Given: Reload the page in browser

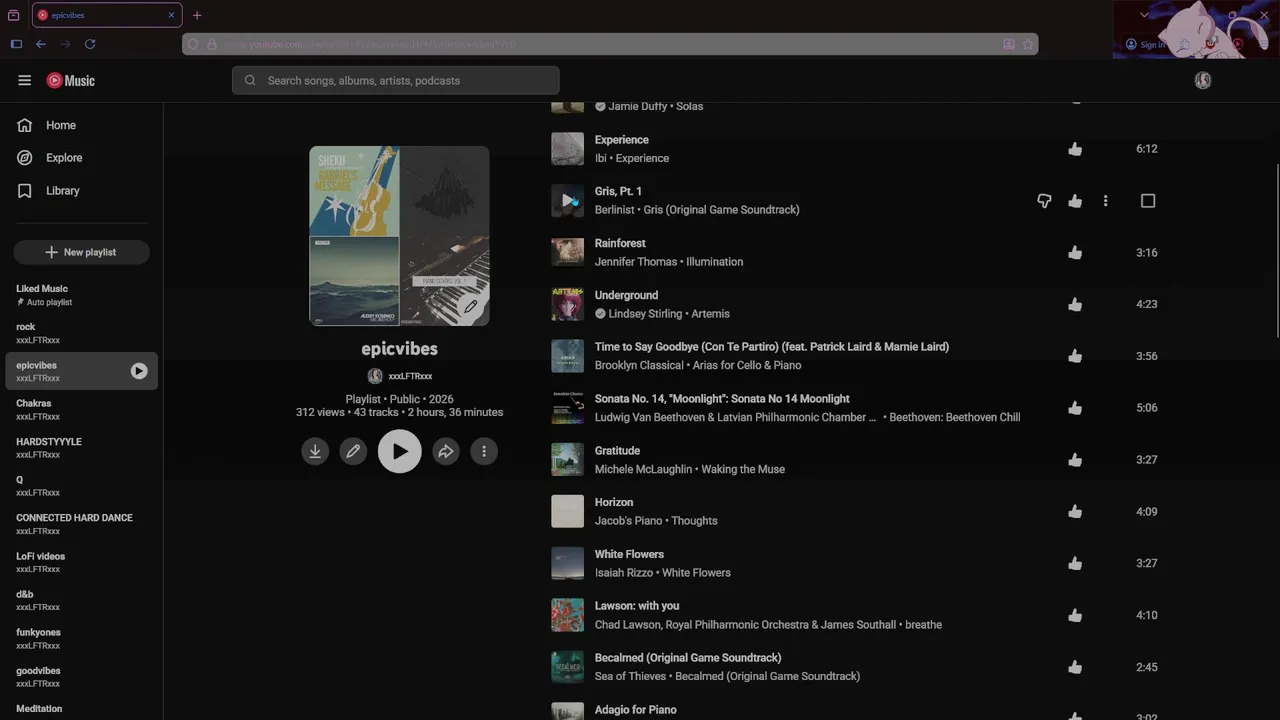Looking at the screenshot, I should [90, 44].
